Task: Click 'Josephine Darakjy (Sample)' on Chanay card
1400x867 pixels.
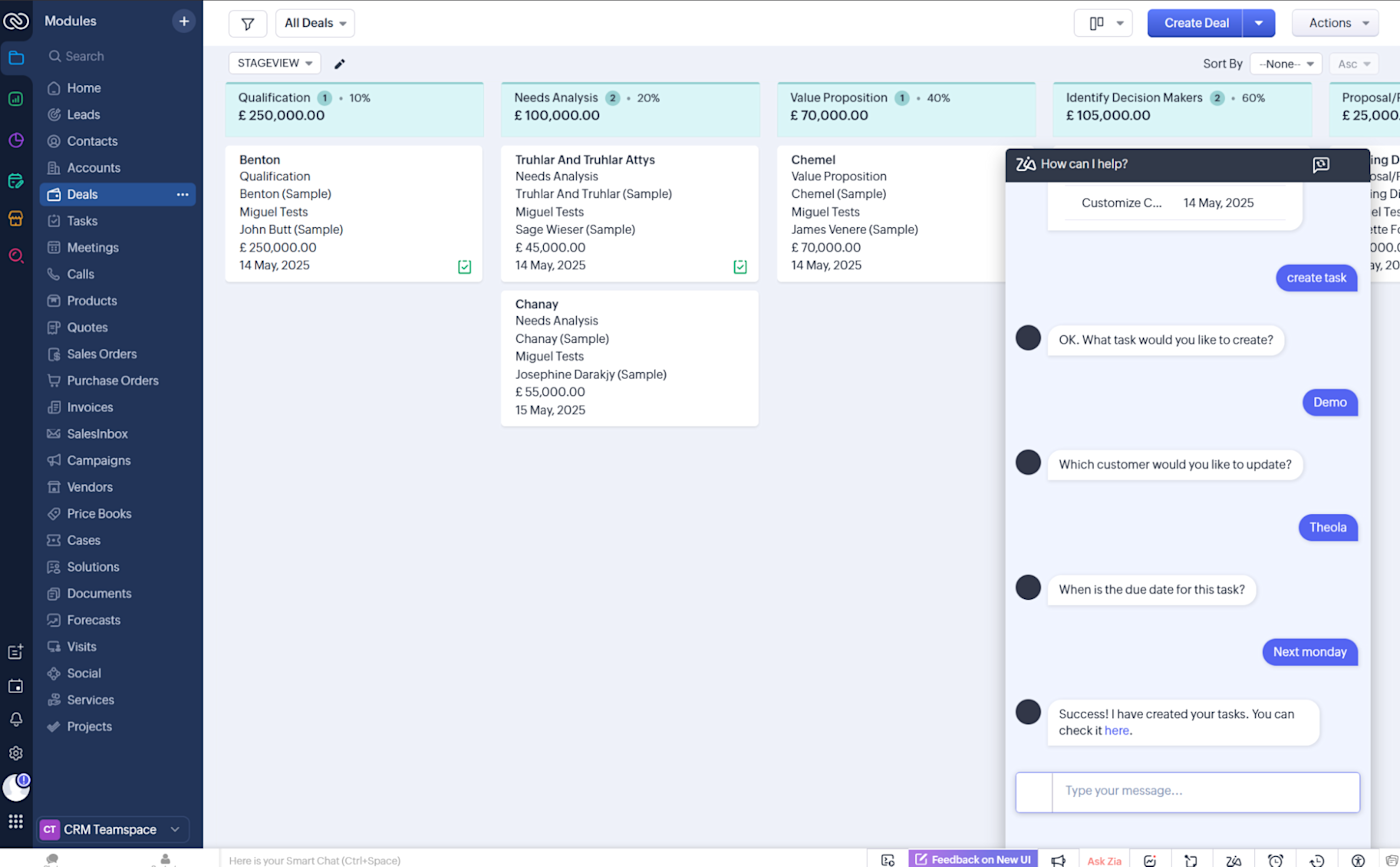Action: click(591, 374)
